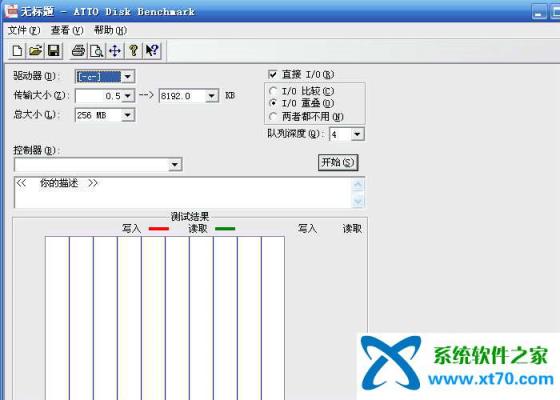This screenshot has width=560, height=400.
Task: Select the I/O 重叠 radio option
Action: coord(273,103)
